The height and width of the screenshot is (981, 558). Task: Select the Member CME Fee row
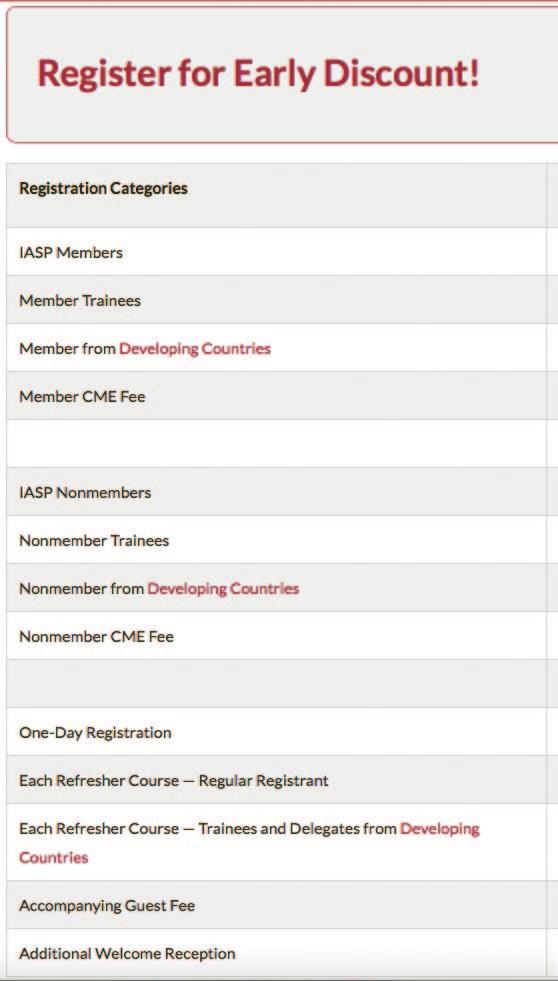(x=276, y=395)
